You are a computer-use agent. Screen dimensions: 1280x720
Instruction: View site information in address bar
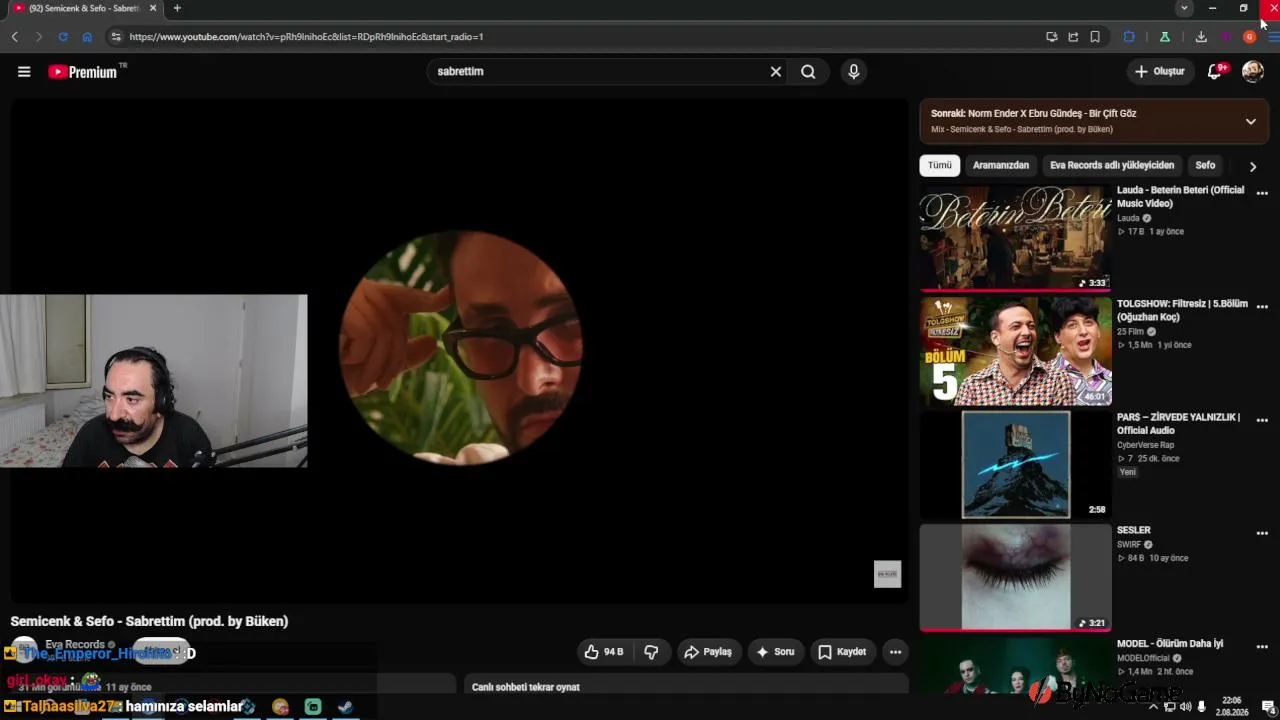[x=116, y=37]
